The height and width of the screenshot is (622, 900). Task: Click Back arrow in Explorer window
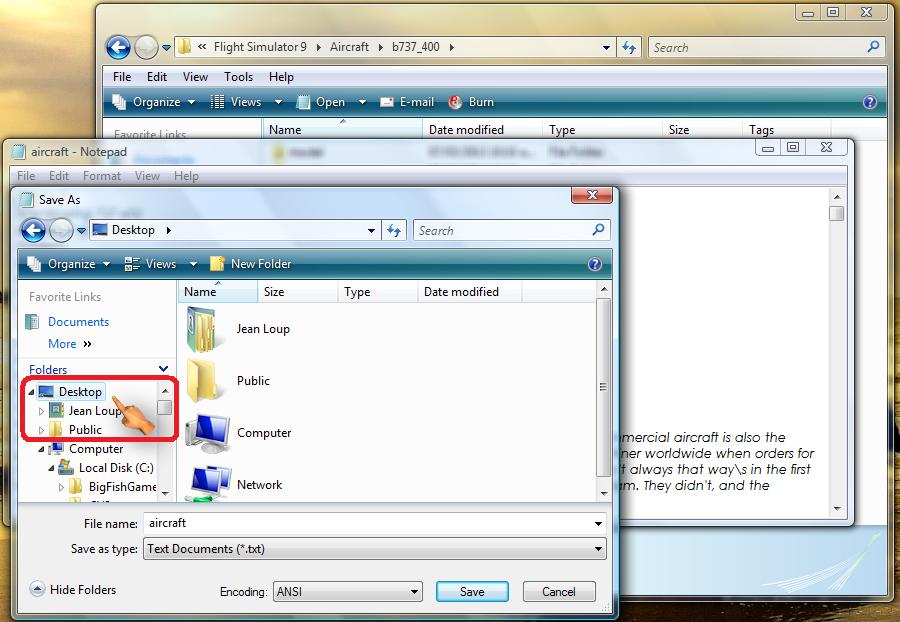118,48
